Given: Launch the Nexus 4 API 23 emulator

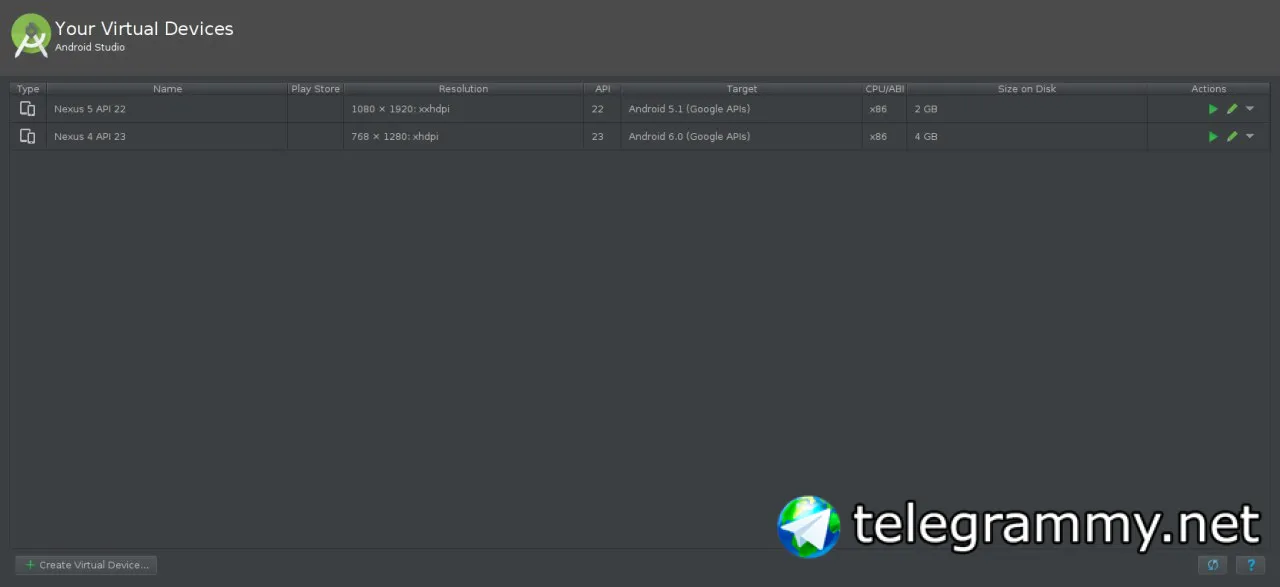Looking at the screenshot, I should 1213,137.
